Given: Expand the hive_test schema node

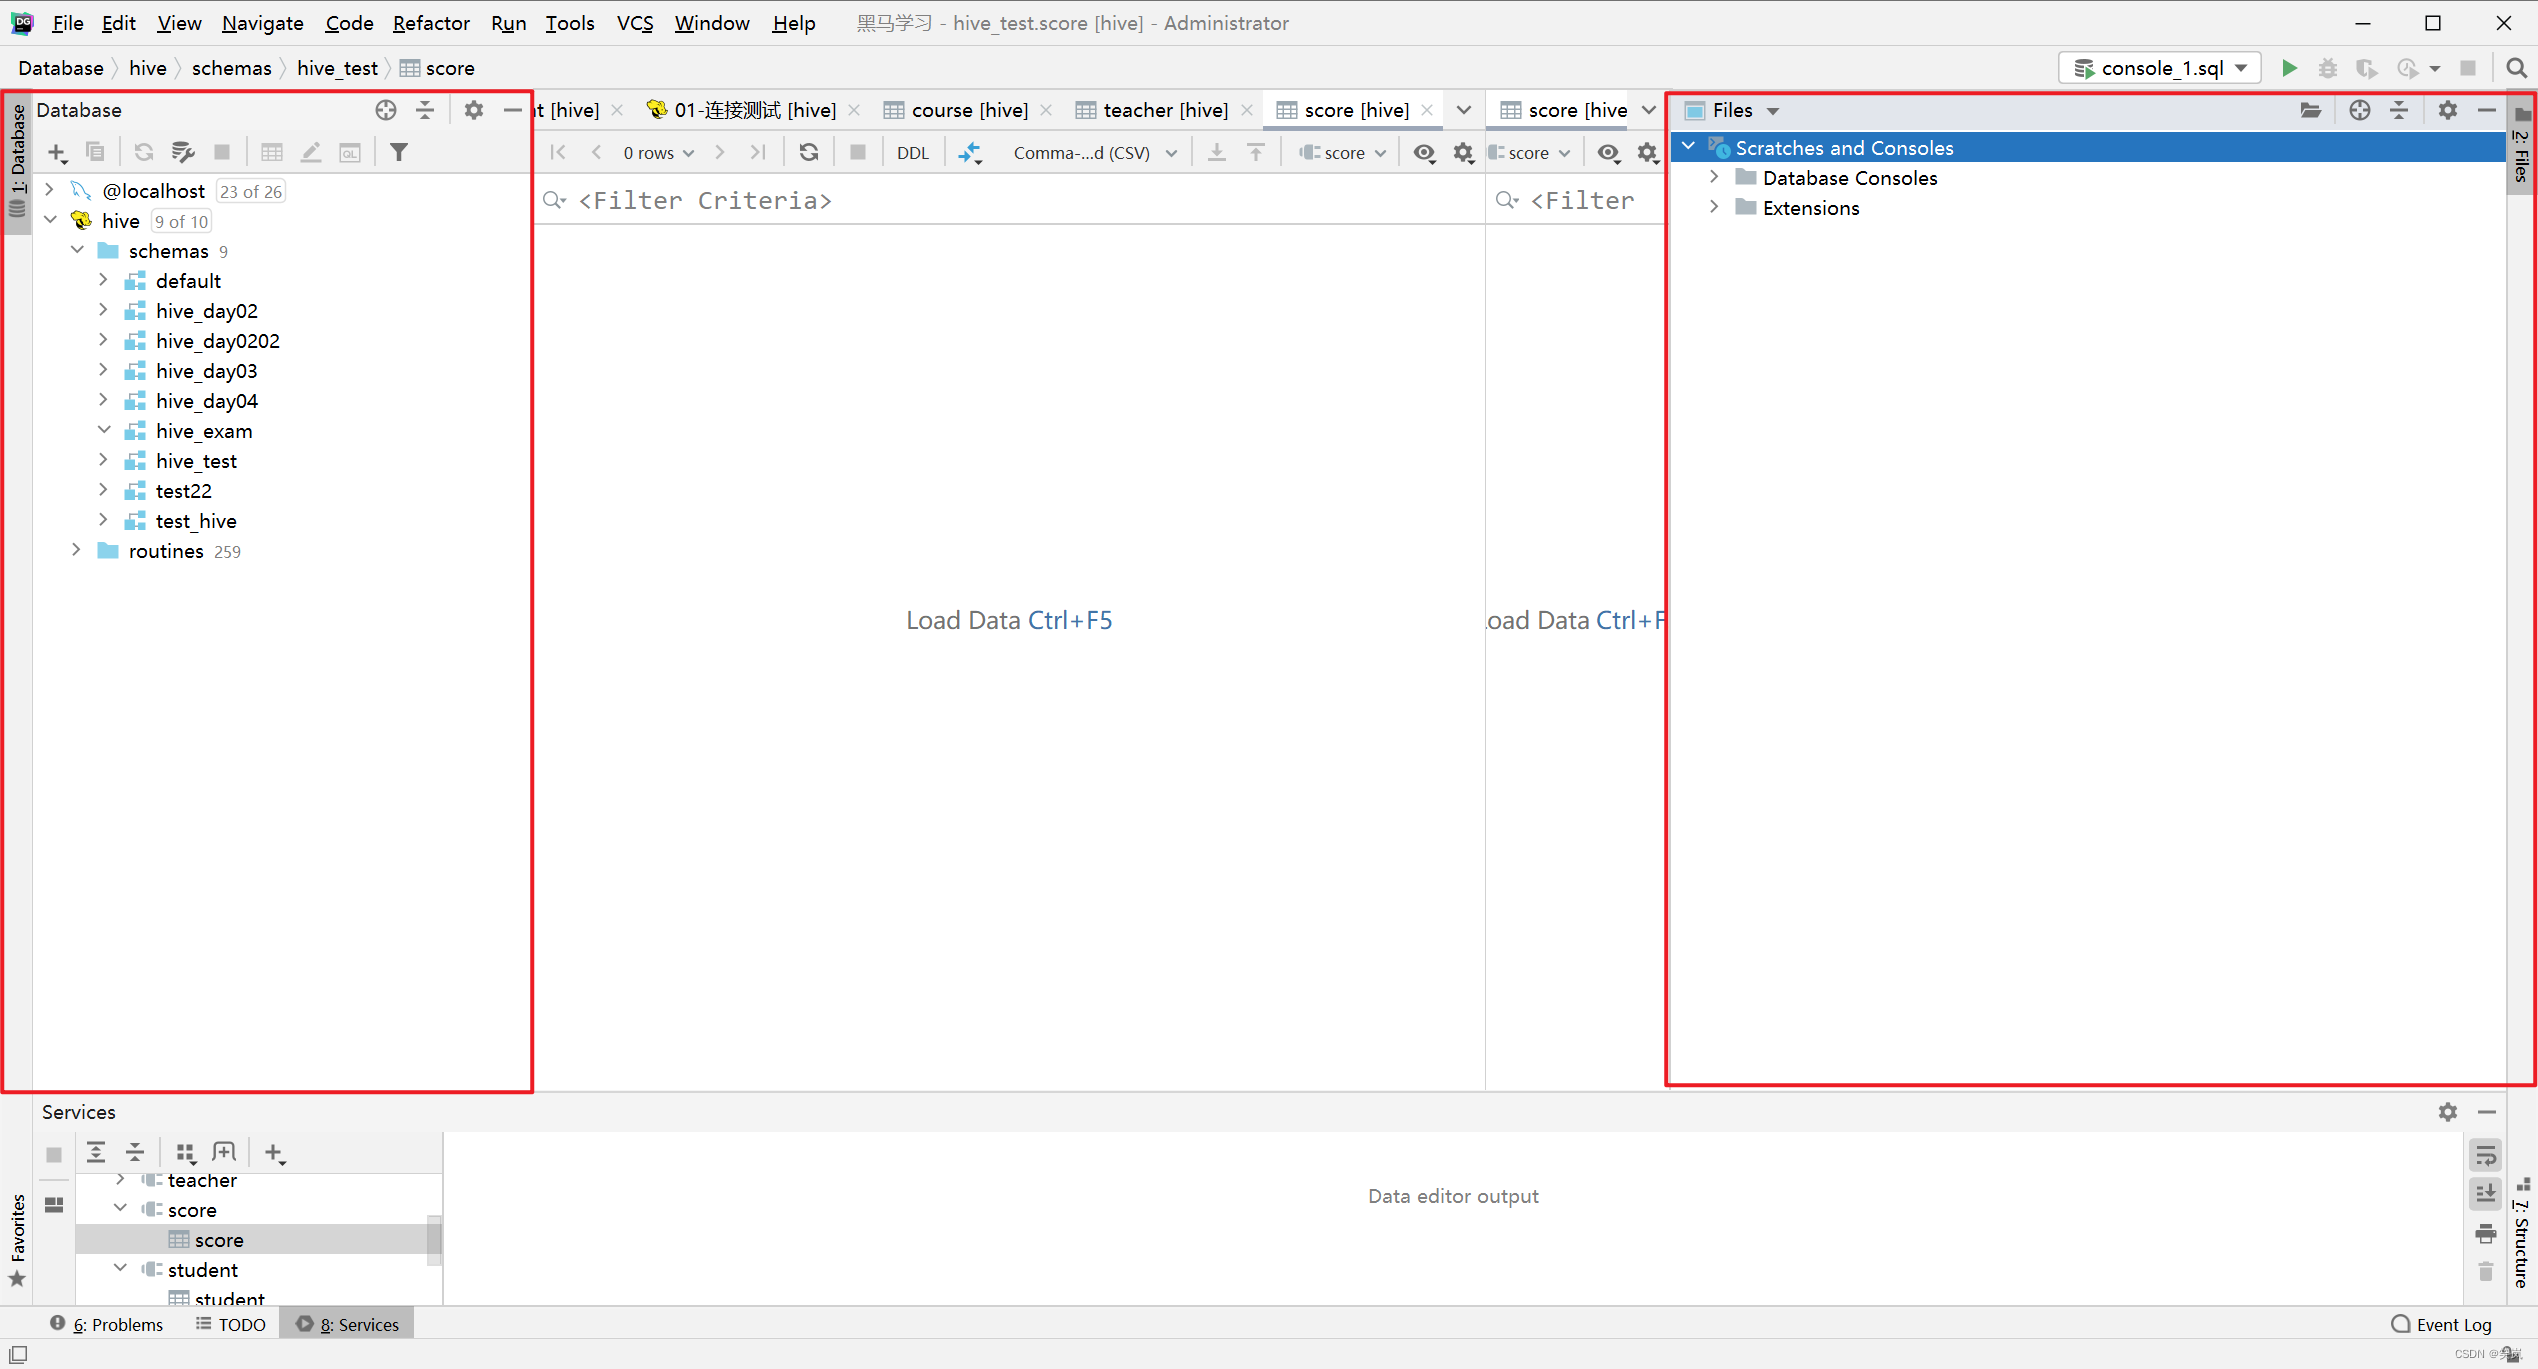Looking at the screenshot, I should coord(103,461).
